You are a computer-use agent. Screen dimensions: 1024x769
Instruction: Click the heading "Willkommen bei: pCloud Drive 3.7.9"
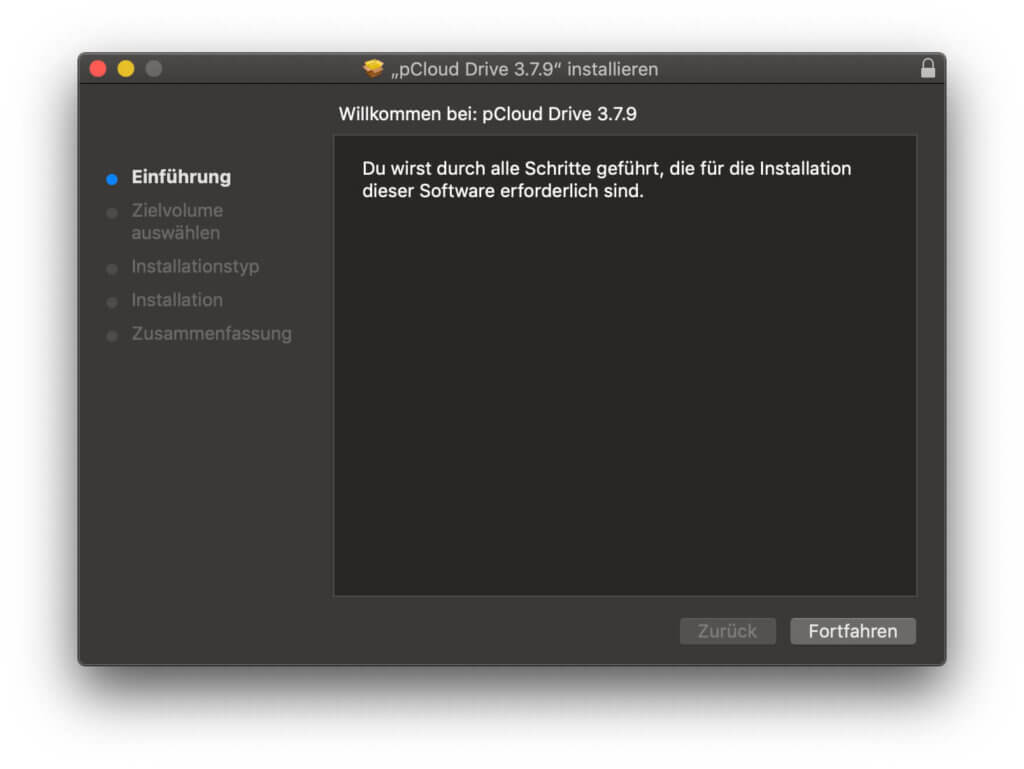[x=487, y=114]
